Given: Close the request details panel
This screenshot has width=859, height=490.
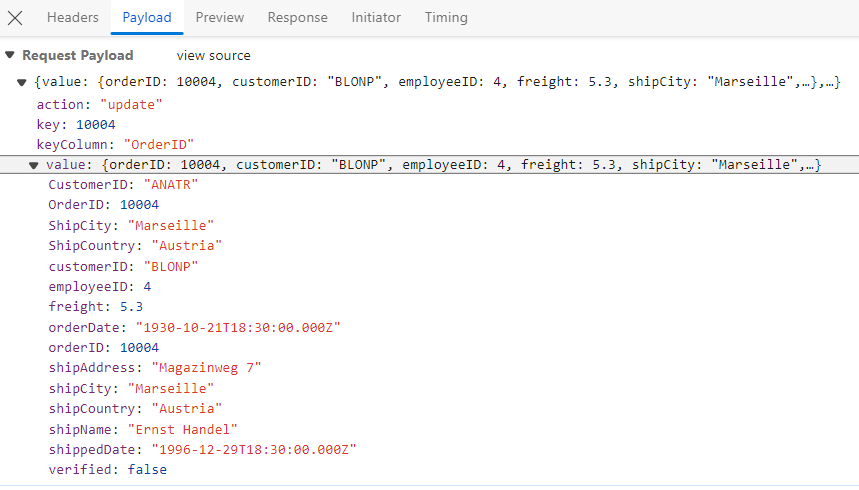Looking at the screenshot, I should click(x=15, y=18).
